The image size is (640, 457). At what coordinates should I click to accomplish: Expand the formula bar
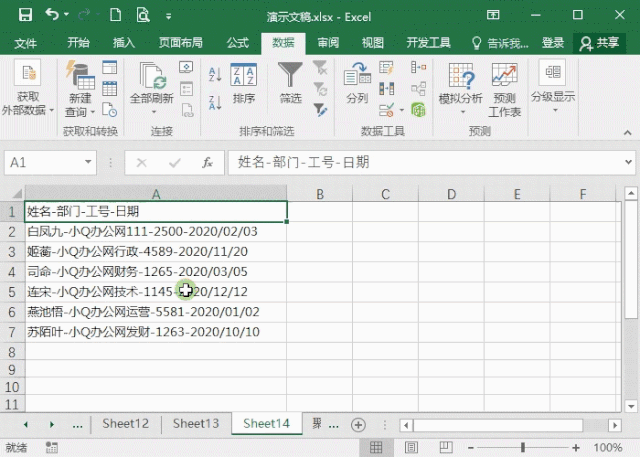point(628,162)
